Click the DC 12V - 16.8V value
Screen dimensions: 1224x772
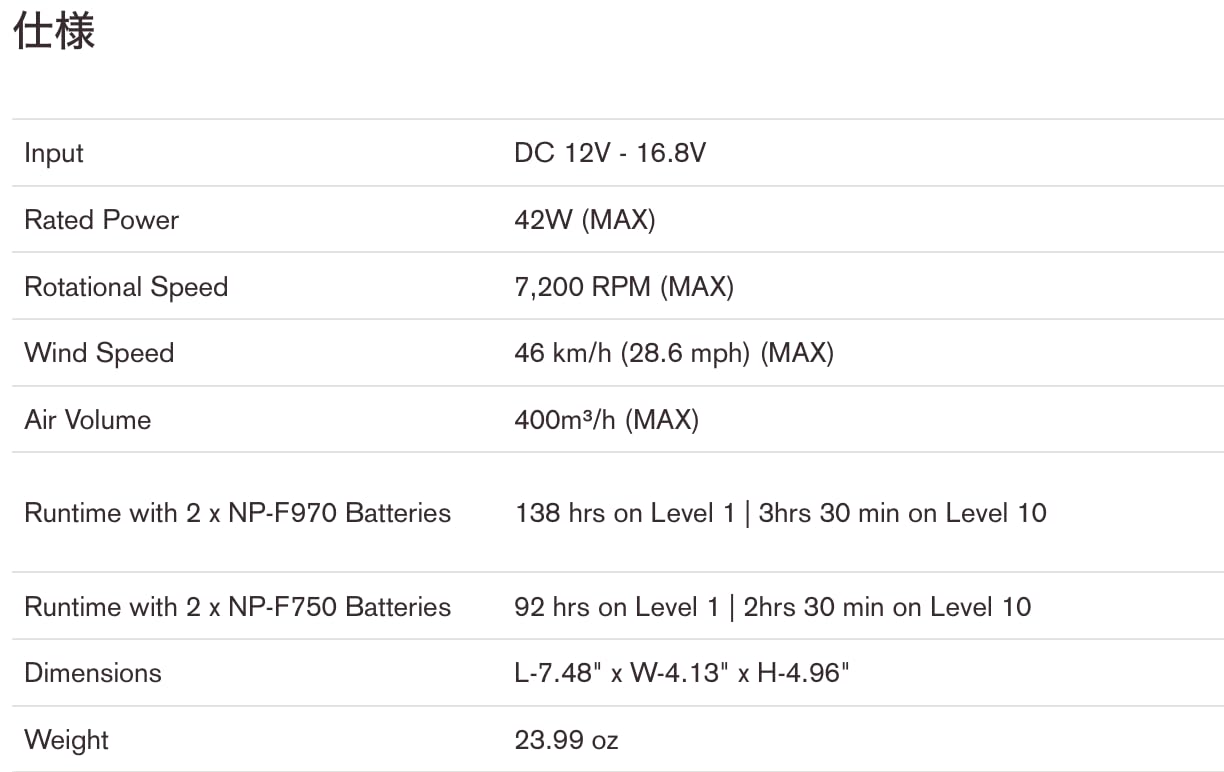click(x=610, y=153)
